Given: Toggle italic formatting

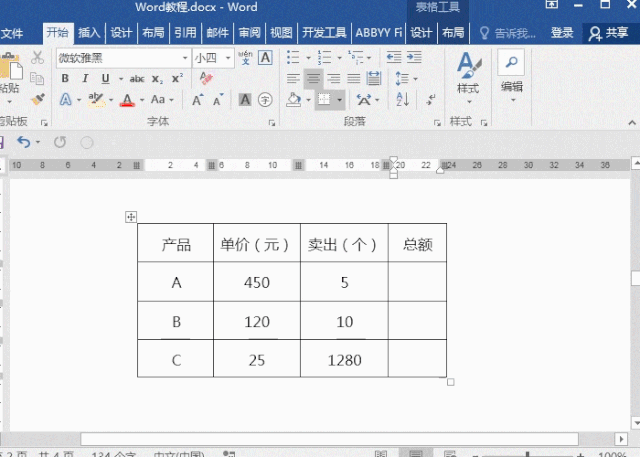Looking at the screenshot, I should [x=85, y=78].
